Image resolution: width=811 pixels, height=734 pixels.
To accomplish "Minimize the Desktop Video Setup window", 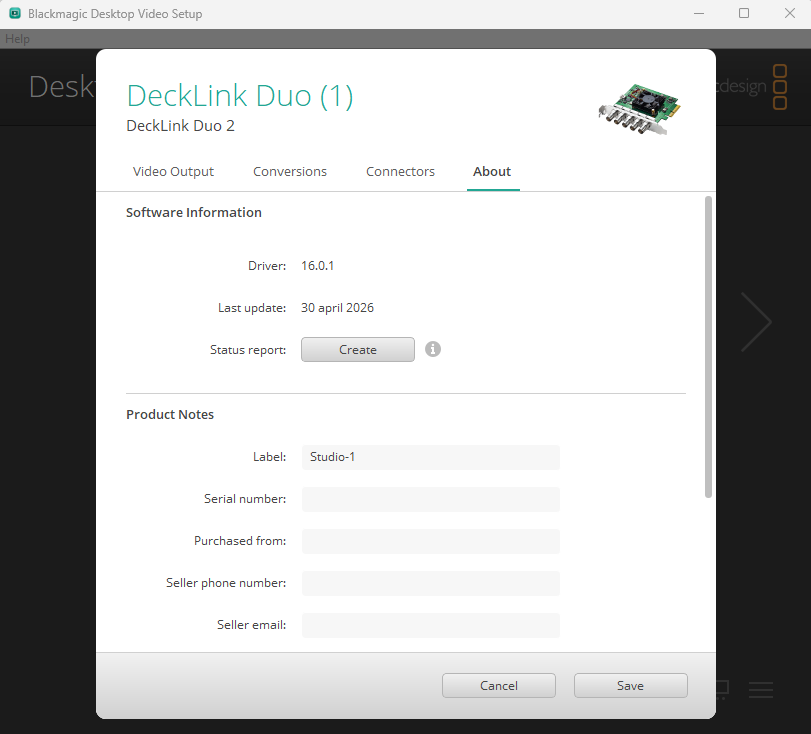I will click(x=699, y=13).
